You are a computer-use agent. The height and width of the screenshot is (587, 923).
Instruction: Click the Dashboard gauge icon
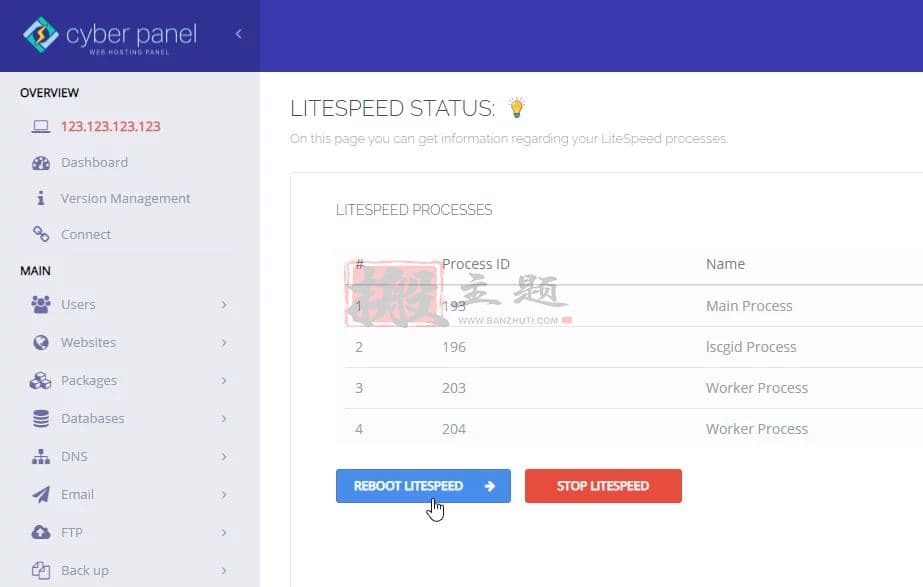tap(41, 163)
